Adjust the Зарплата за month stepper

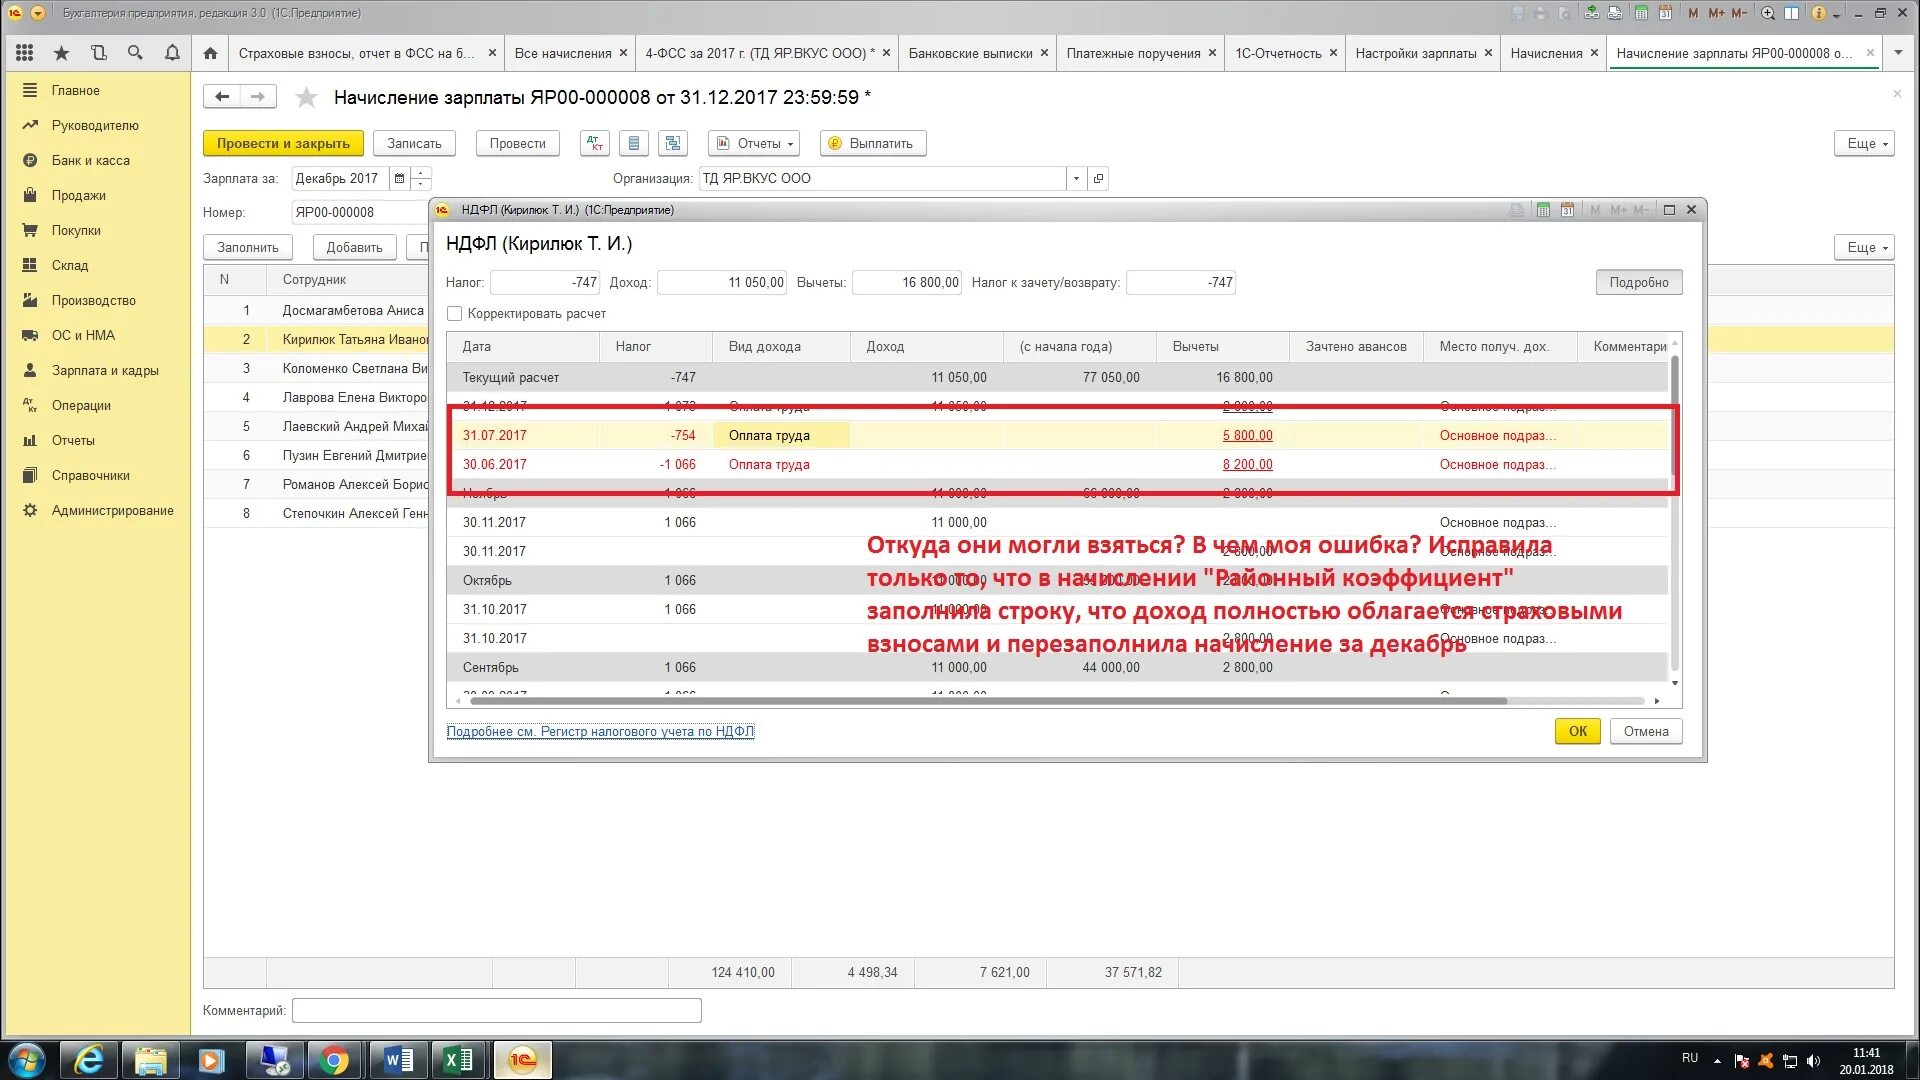[421, 178]
